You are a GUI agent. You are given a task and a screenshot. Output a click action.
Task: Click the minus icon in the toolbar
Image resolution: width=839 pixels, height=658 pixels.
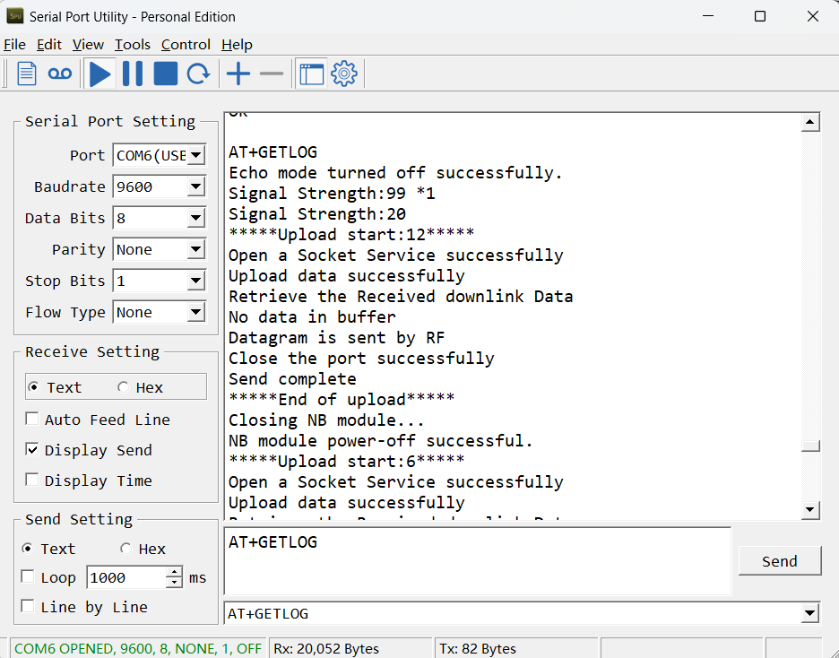point(271,73)
